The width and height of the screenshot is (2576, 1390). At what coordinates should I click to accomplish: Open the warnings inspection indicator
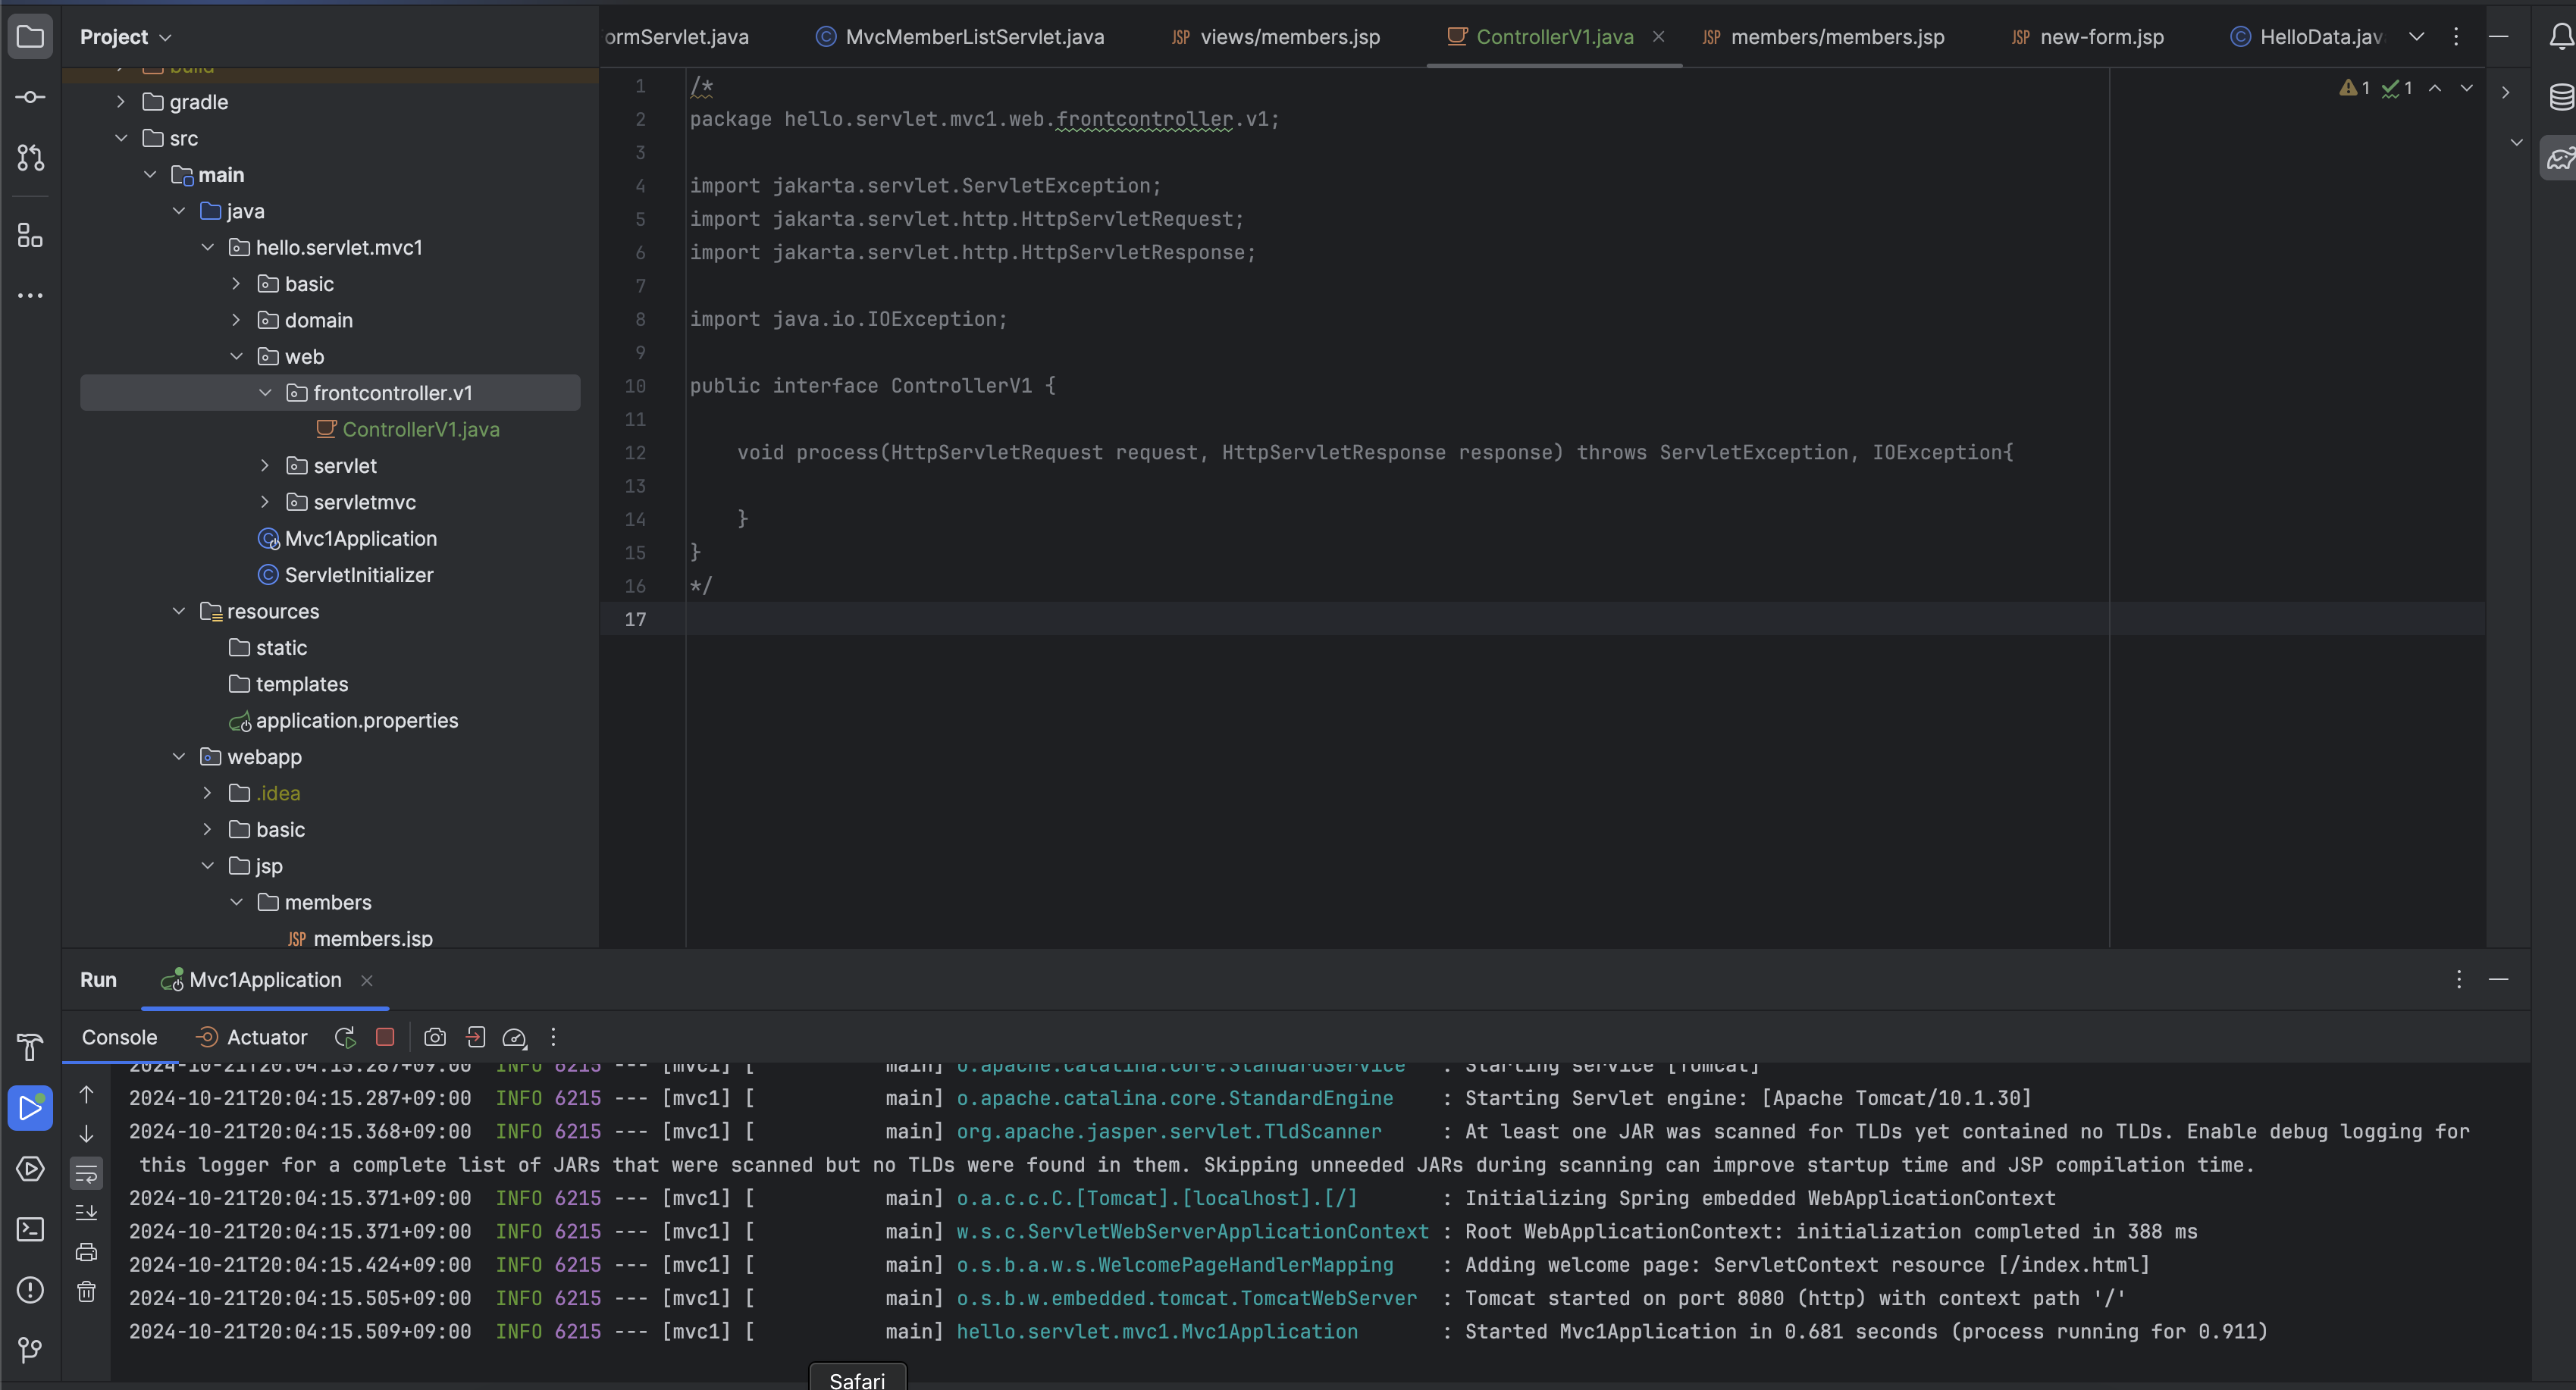2355,88
